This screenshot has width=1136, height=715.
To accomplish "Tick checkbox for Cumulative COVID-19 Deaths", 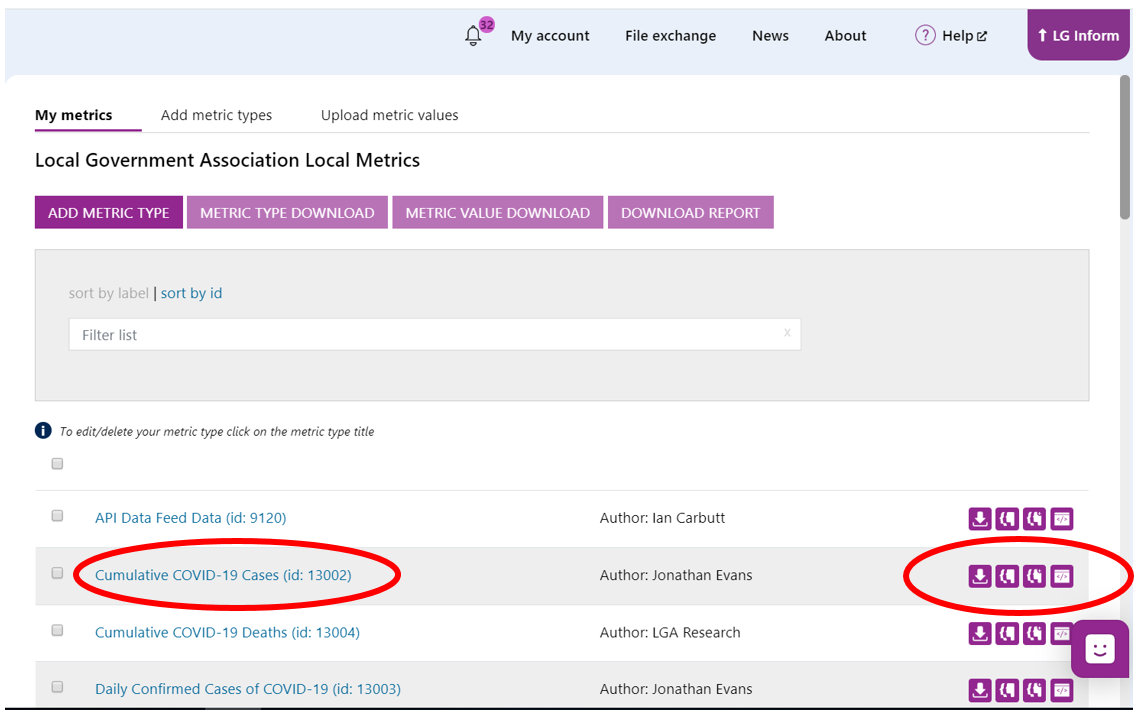I will click(x=57, y=630).
